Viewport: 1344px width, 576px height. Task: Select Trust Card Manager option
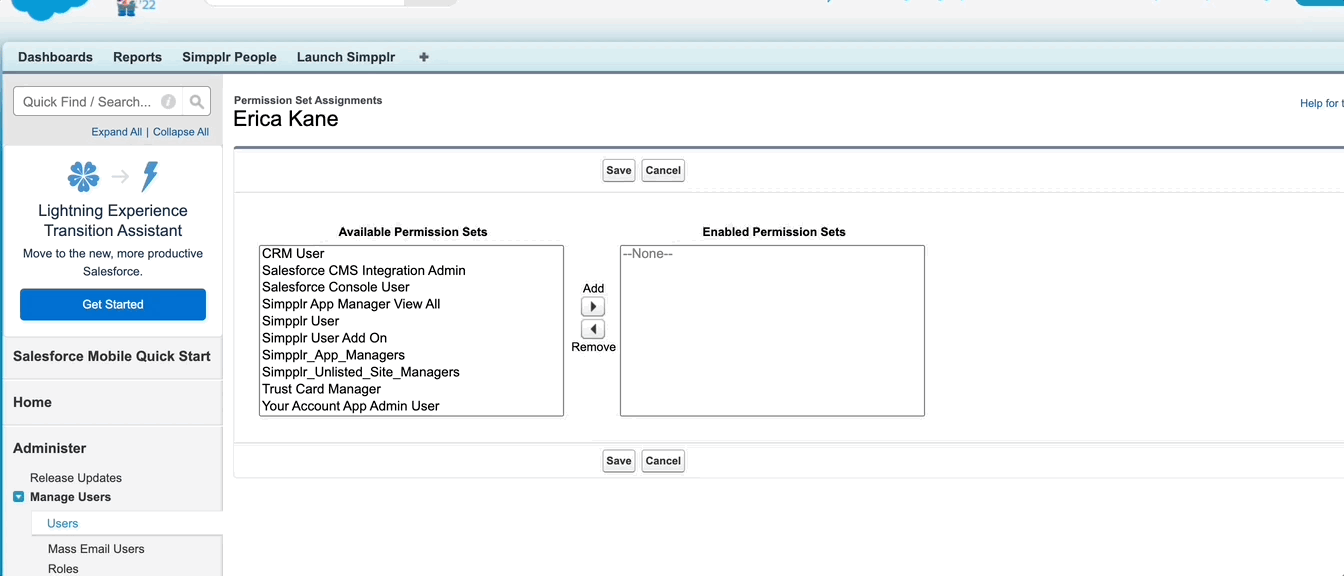pos(411,390)
